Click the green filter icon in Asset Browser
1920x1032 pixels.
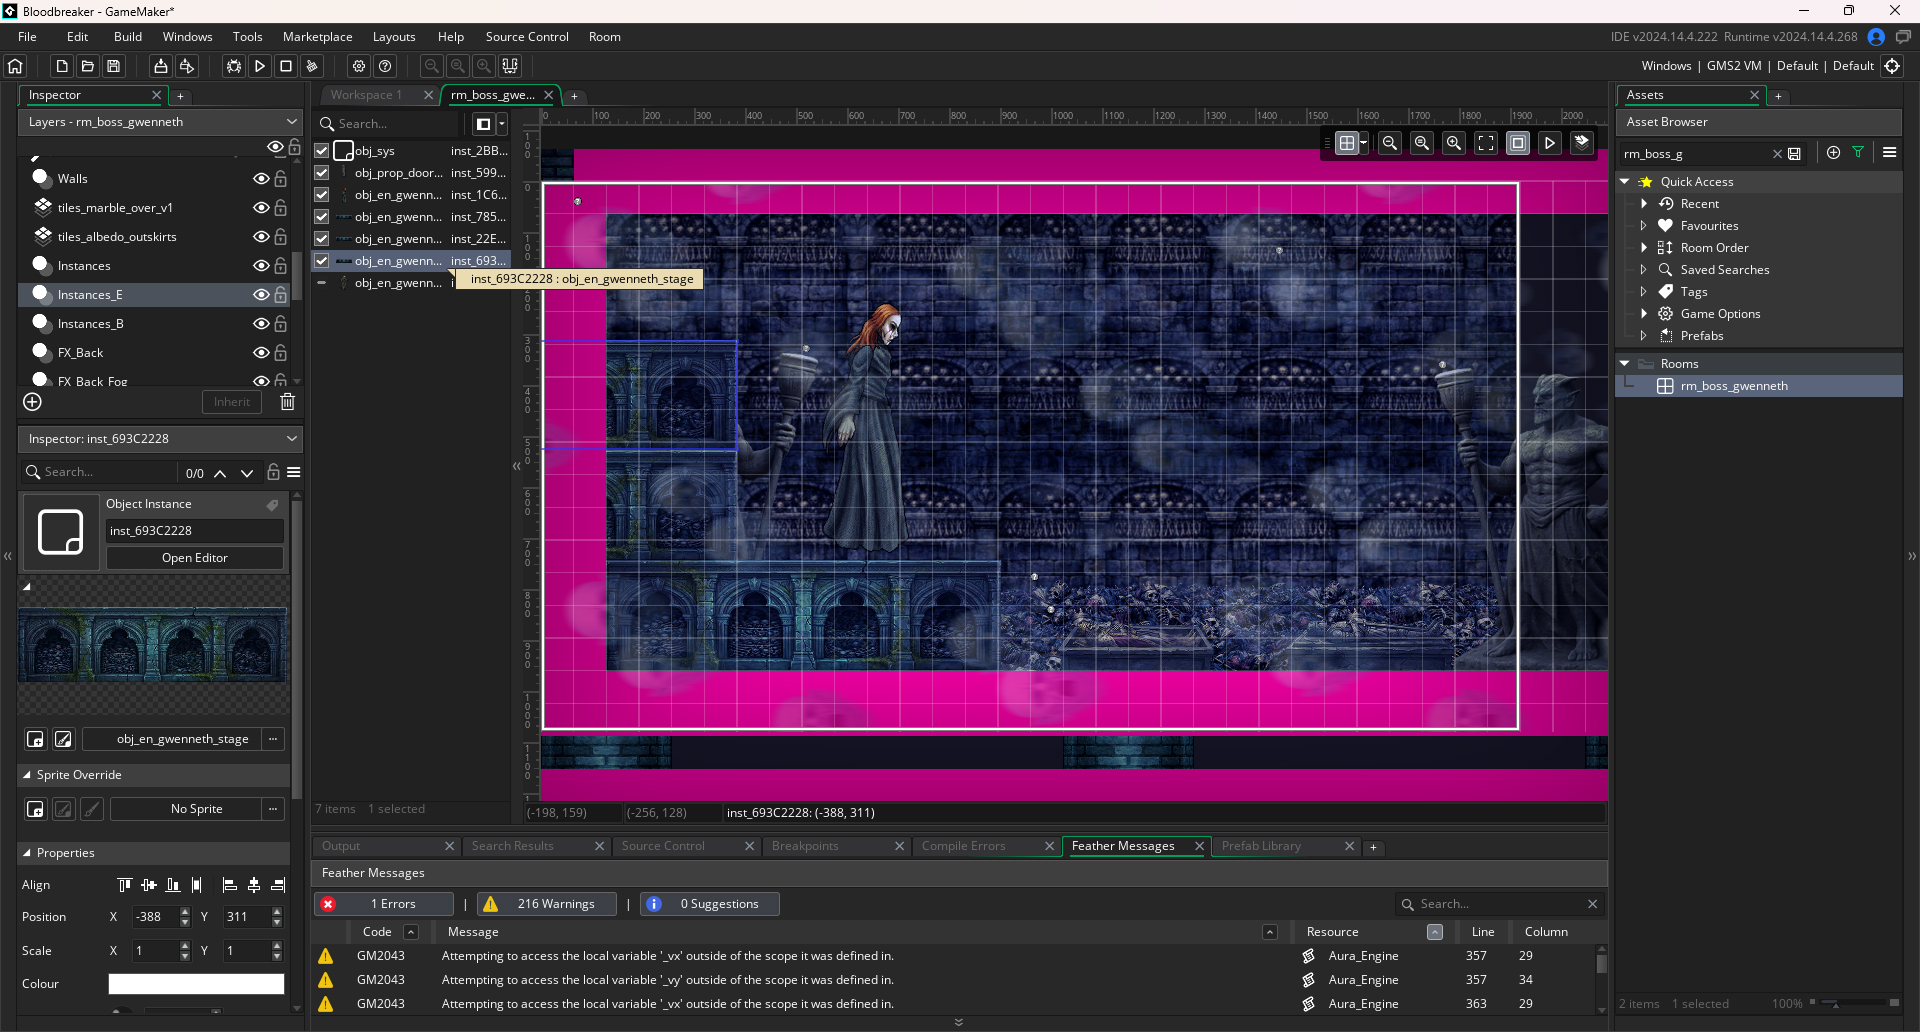(x=1858, y=153)
